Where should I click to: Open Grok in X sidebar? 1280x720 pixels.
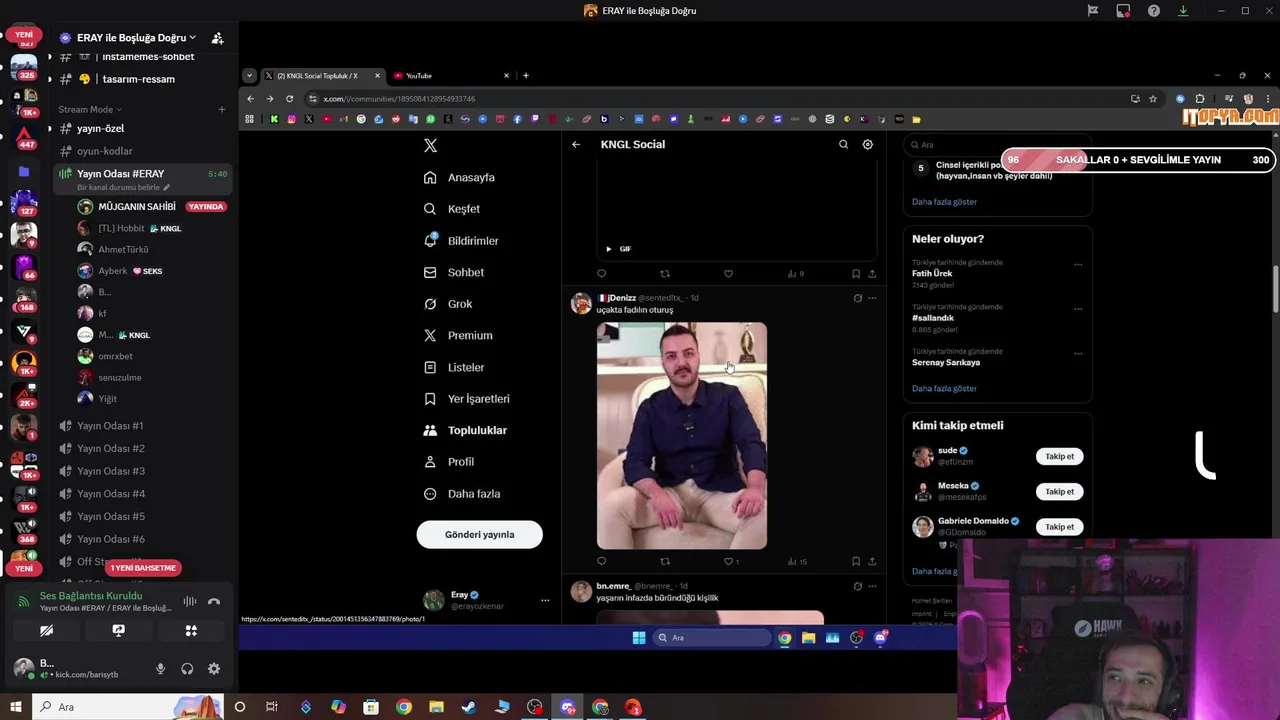[x=447, y=304]
